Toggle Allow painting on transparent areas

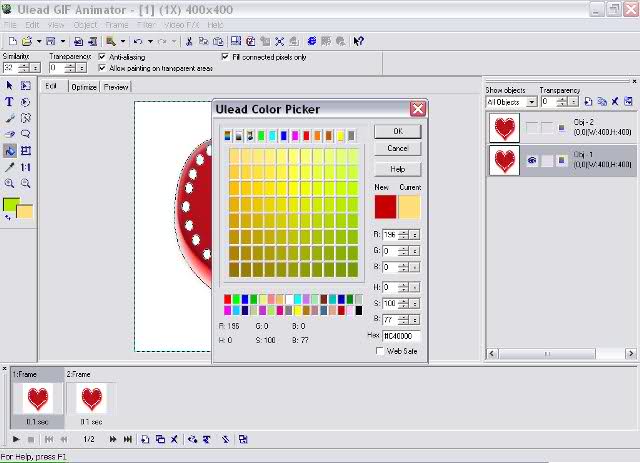click(102, 68)
